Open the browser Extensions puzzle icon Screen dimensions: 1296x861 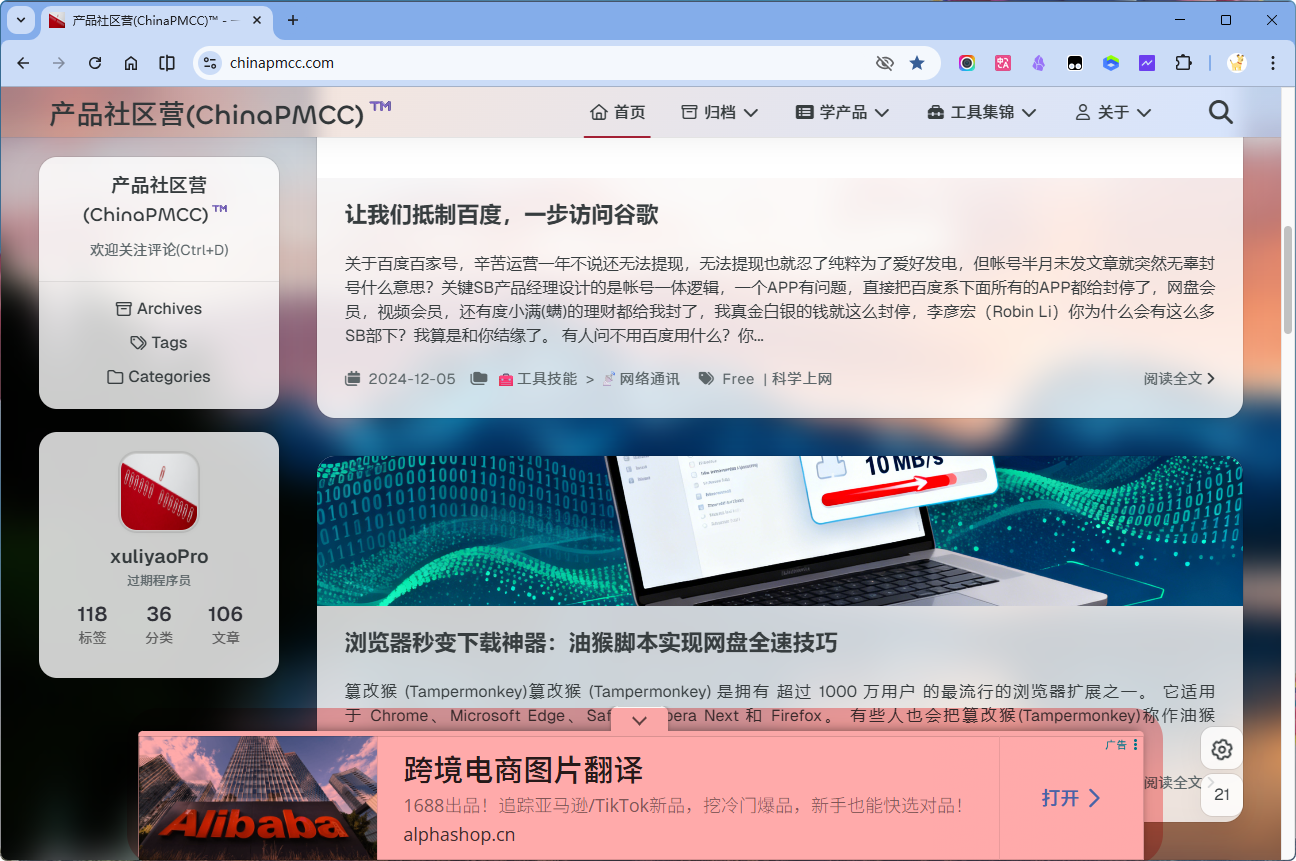click(x=1183, y=63)
